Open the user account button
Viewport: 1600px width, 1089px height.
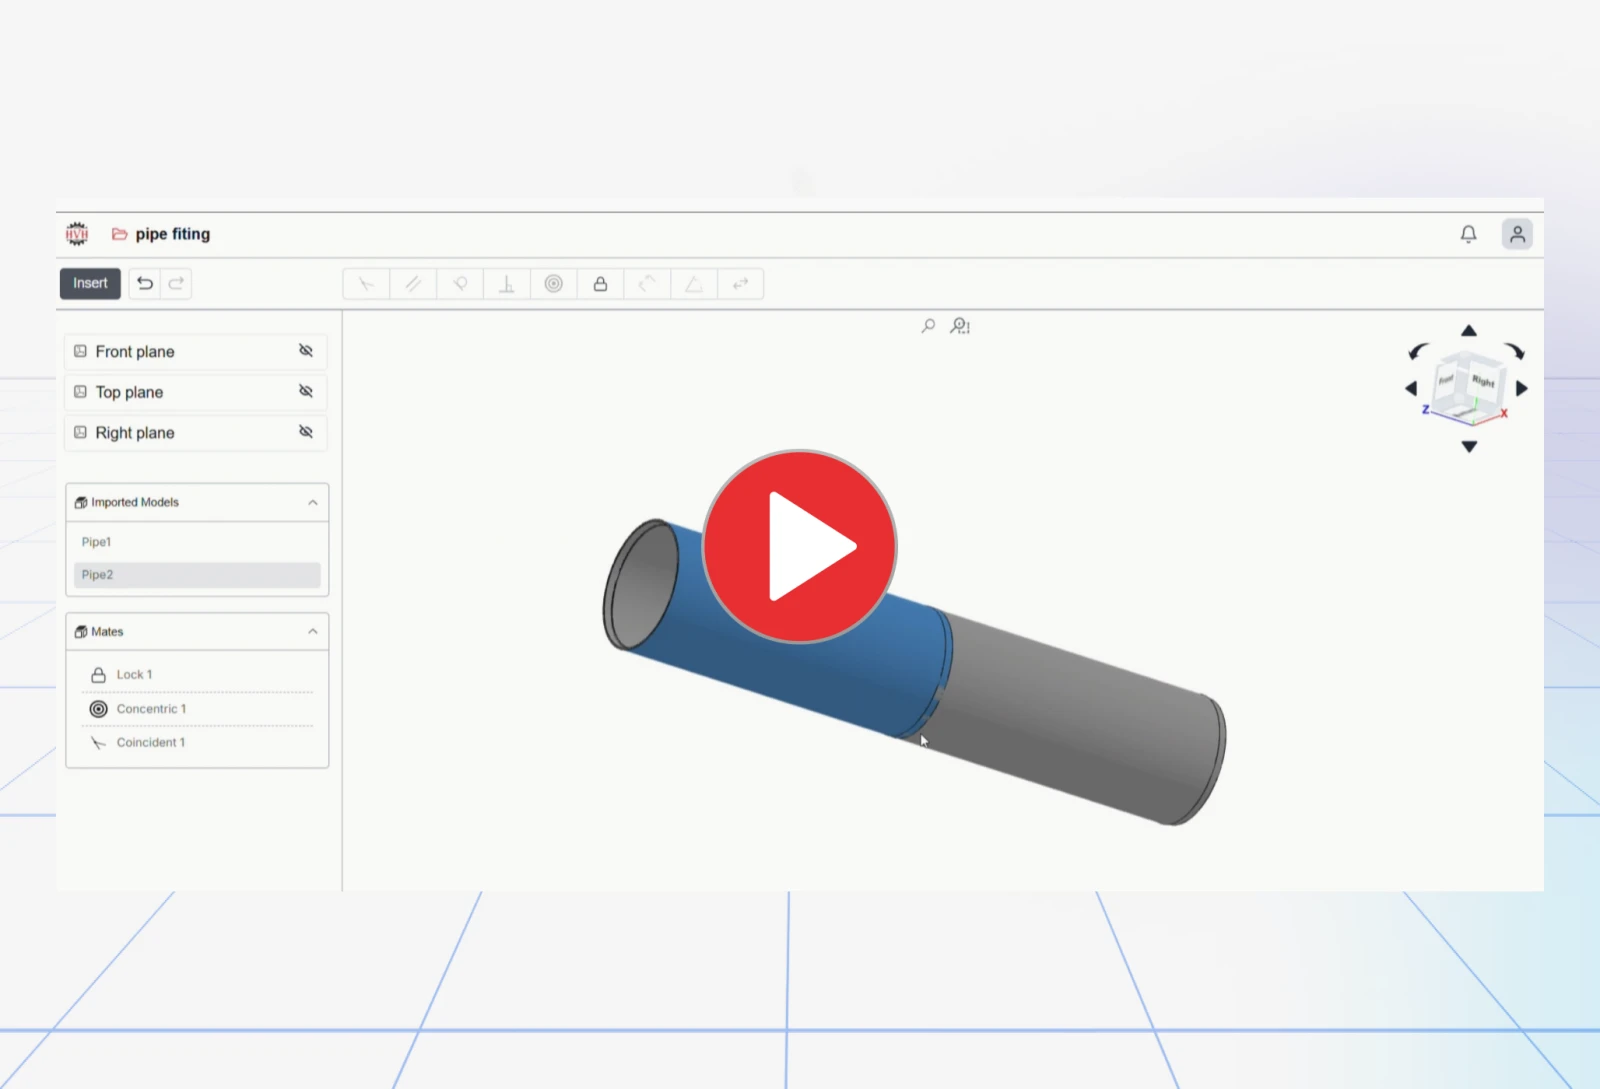(1517, 234)
